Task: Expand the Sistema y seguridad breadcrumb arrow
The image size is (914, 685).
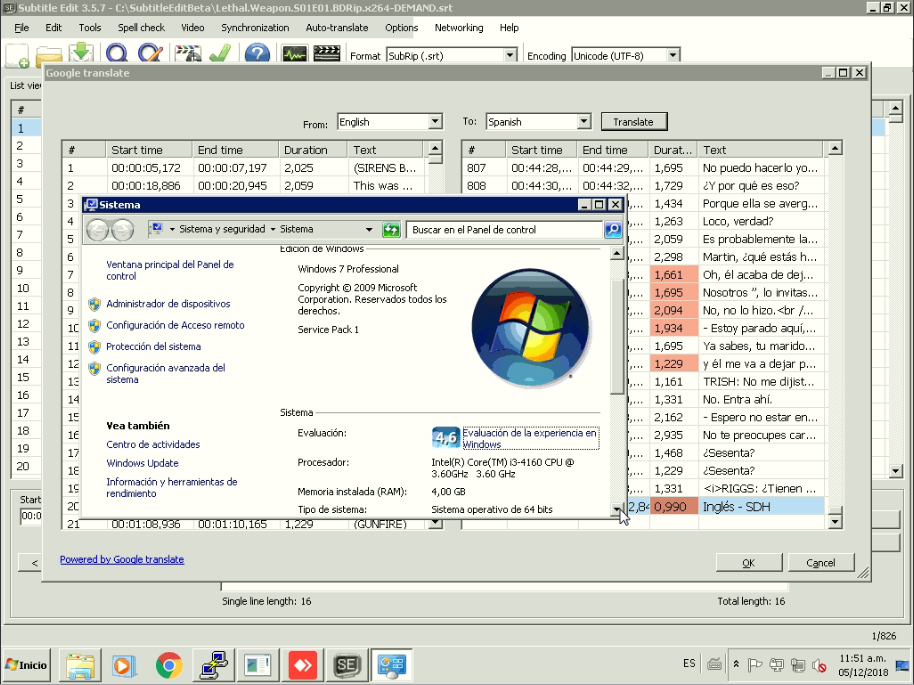Action: 272,230
